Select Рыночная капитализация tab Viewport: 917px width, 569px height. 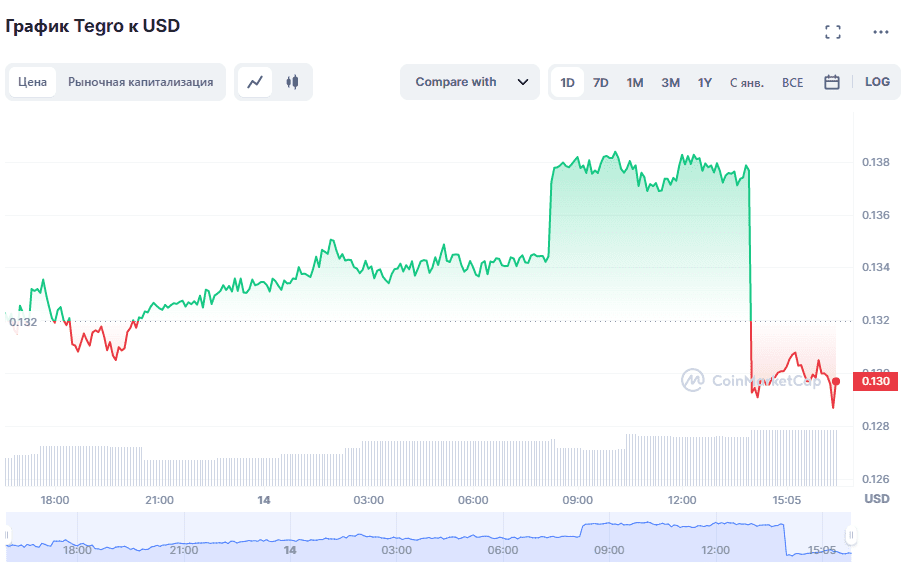tap(140, 82)
